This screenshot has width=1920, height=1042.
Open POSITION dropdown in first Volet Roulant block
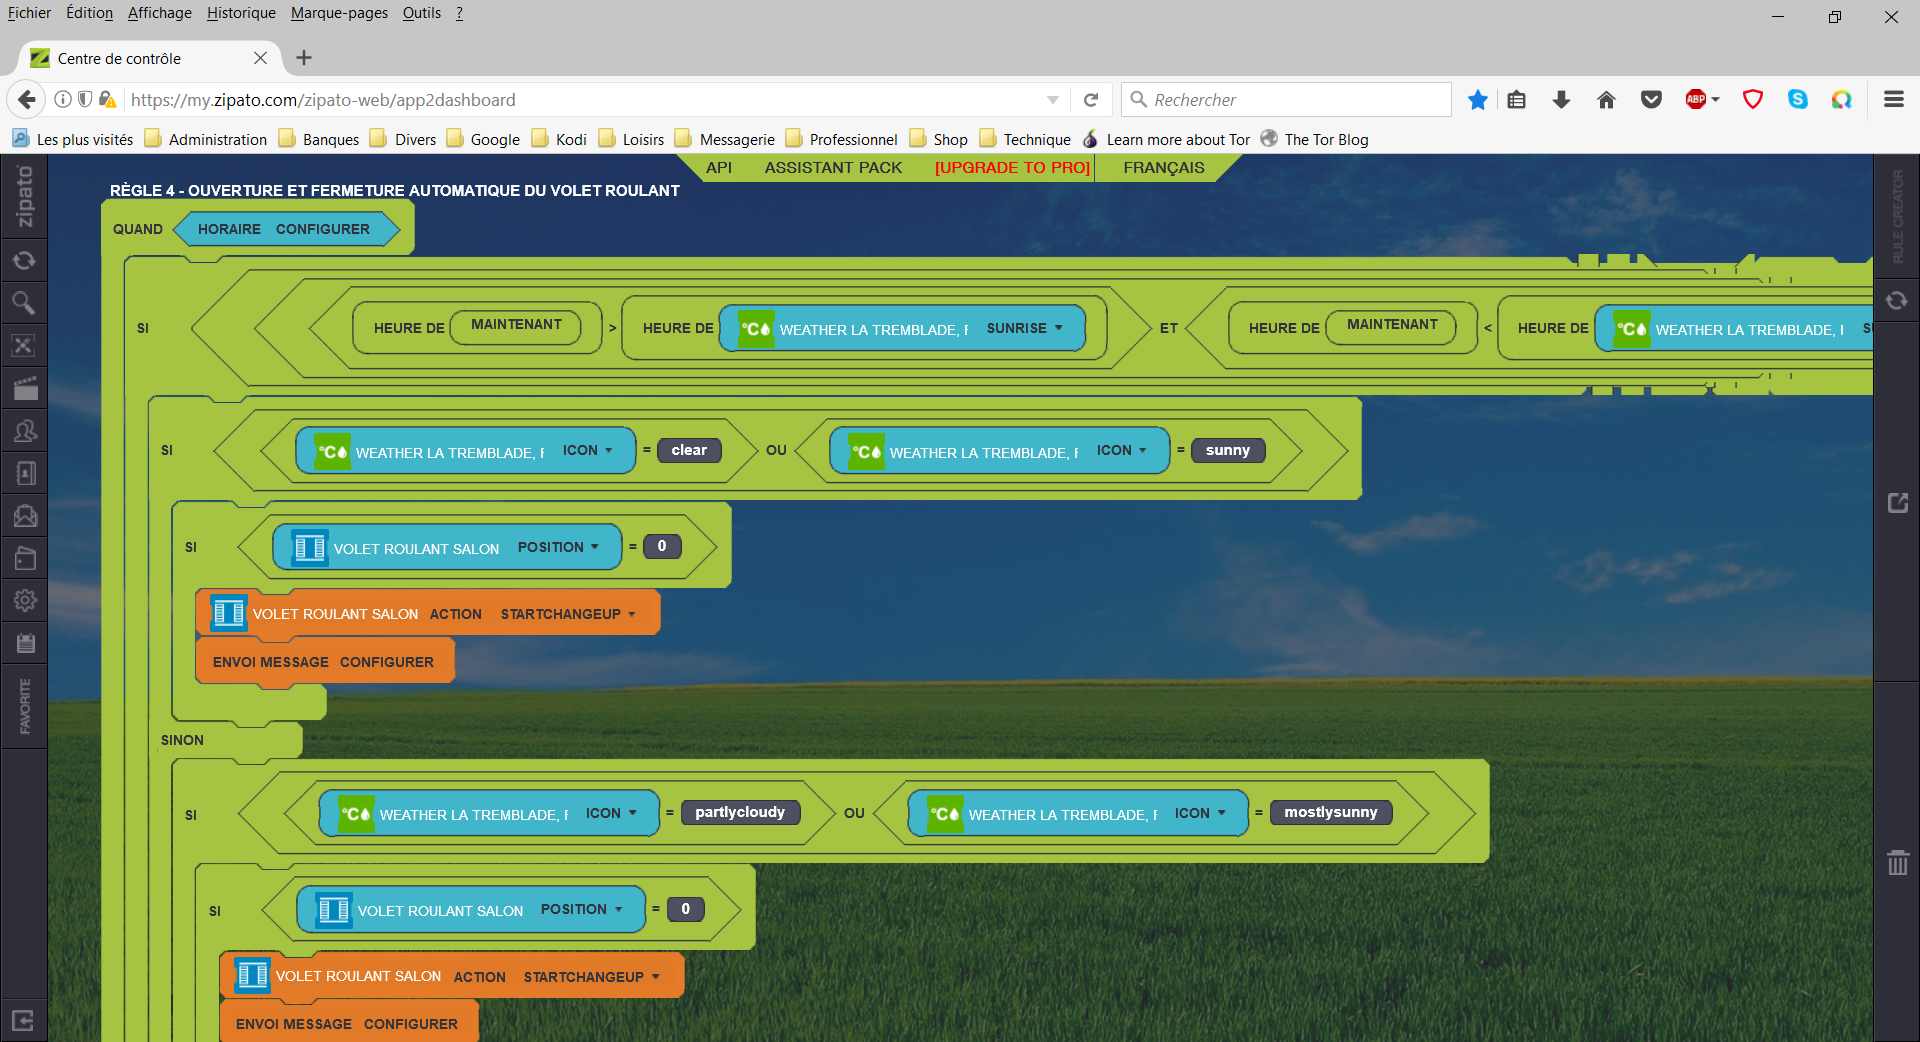pos(558,547)
